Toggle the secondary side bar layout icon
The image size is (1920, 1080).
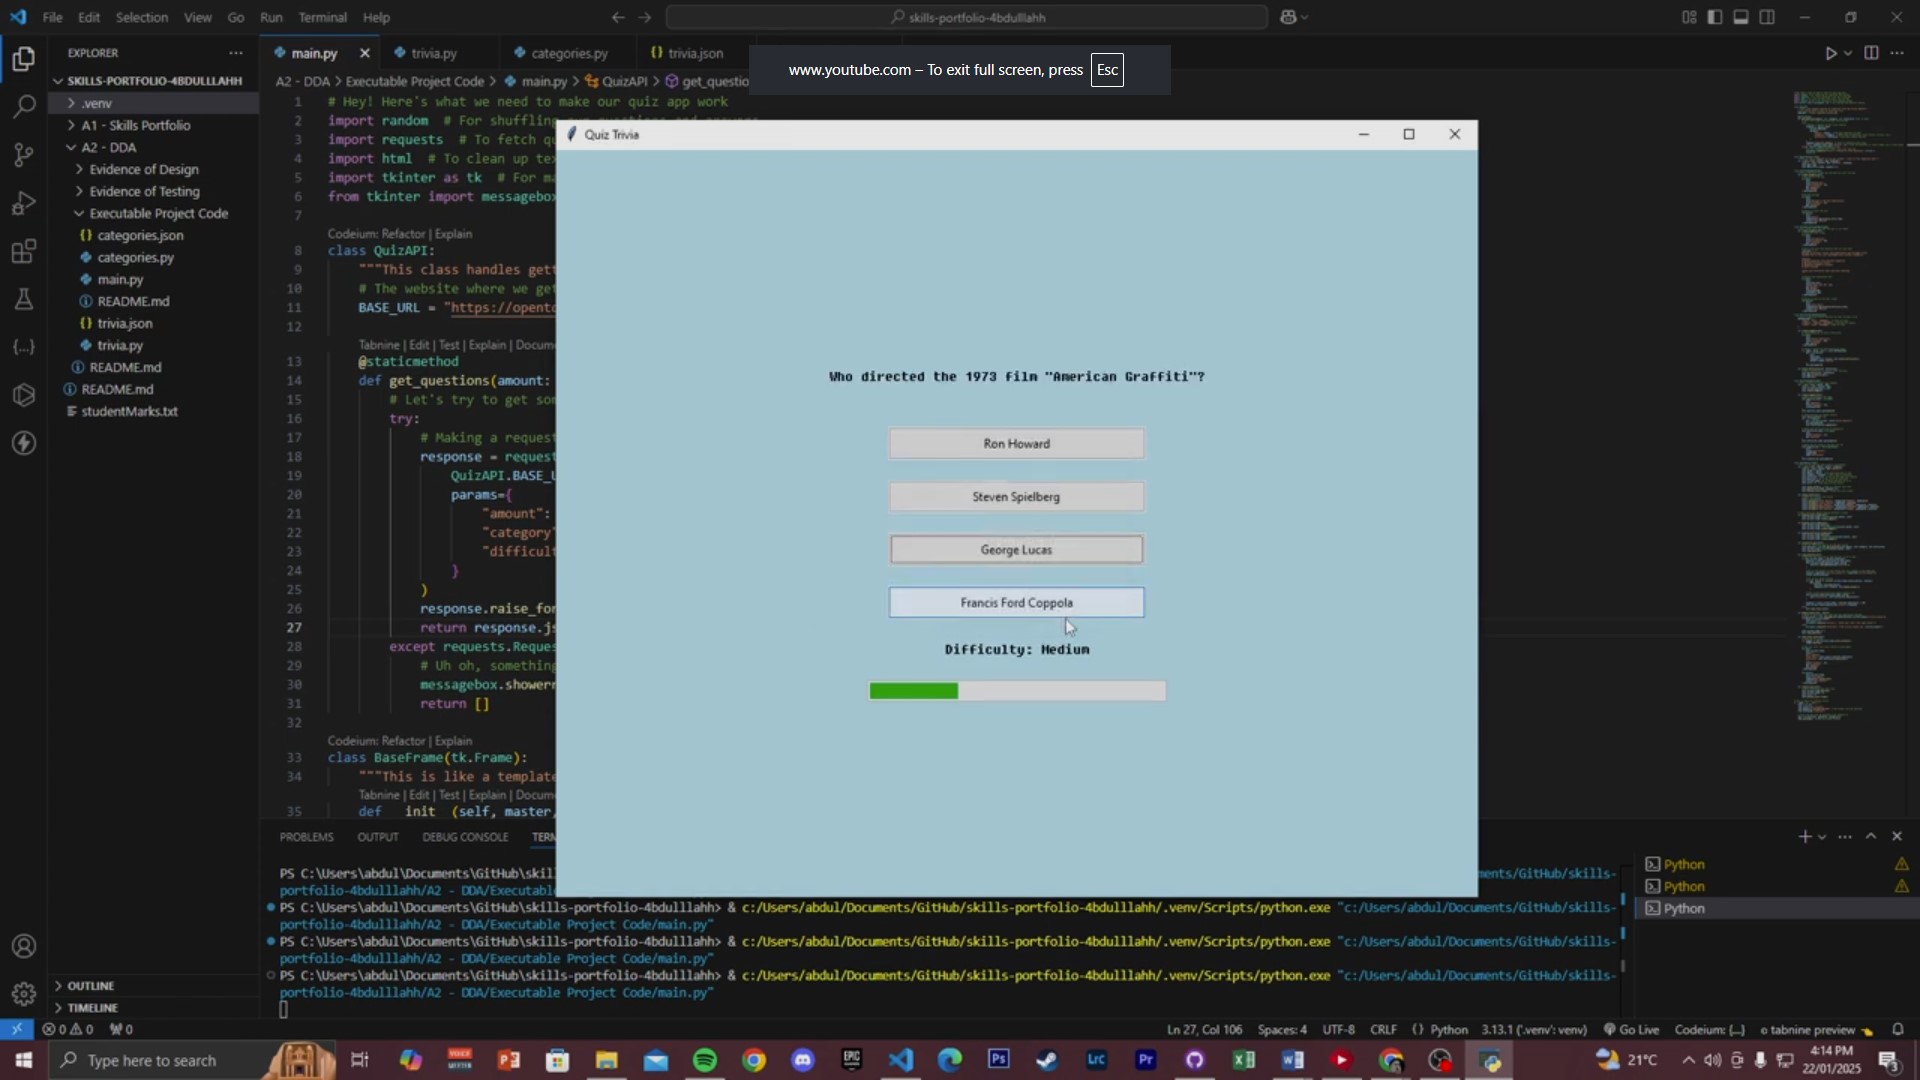click(1767, 17)
